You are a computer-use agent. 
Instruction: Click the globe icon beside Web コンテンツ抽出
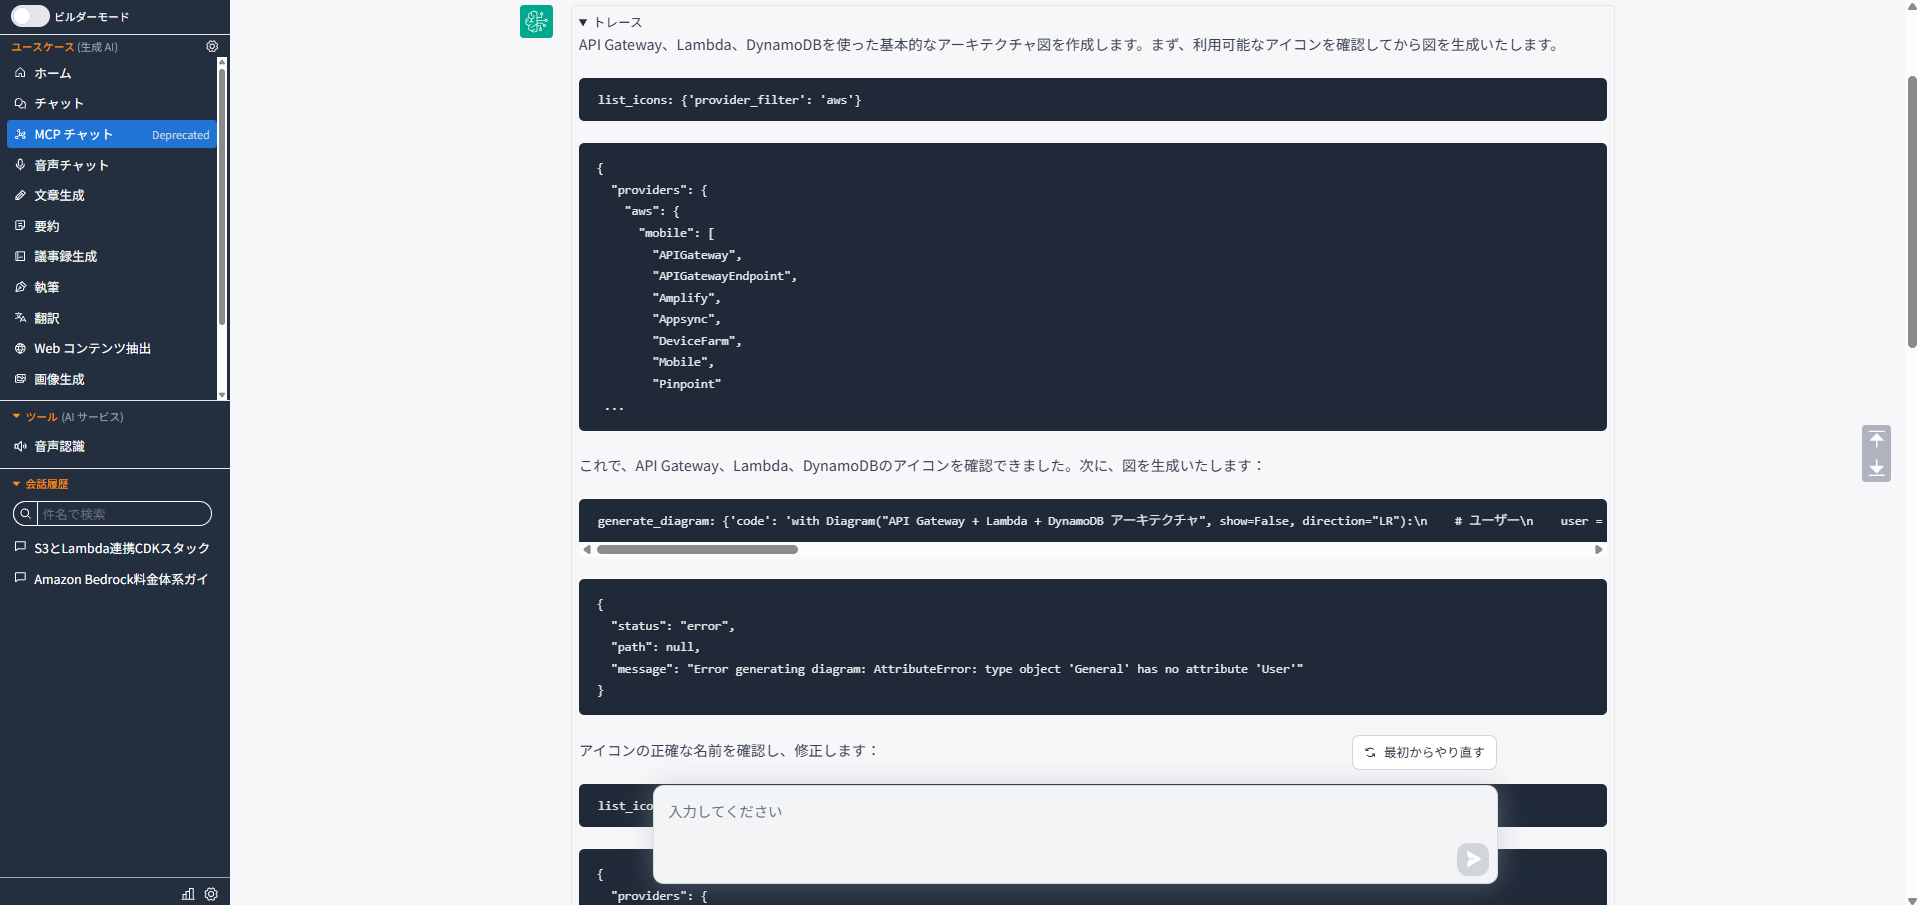tap(20, 348)
